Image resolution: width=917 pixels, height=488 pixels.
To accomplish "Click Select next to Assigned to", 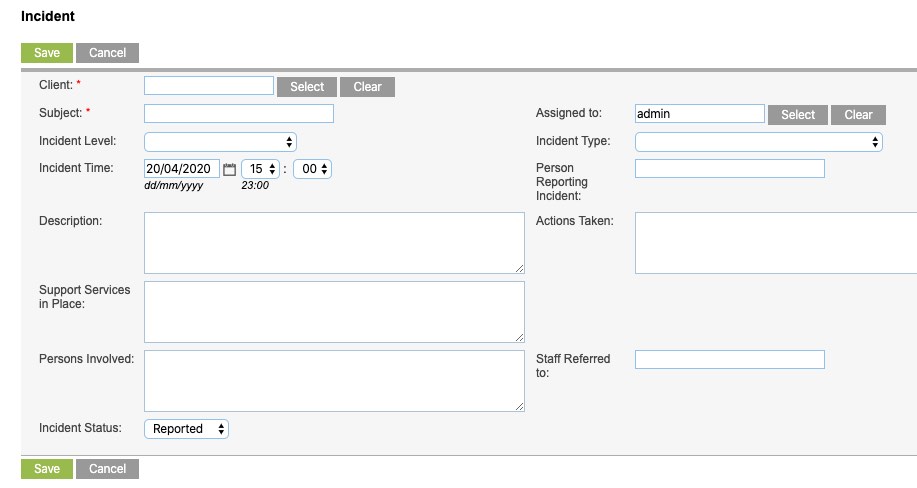I will (x=798, y=115).
